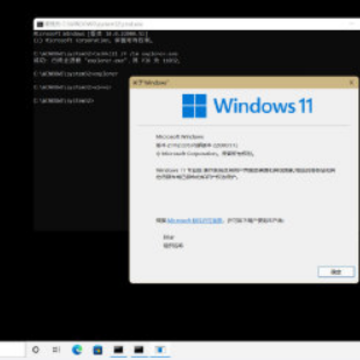
Task: Click the cmd.exe icon in the title bar
Action: [x=40, y=24]
